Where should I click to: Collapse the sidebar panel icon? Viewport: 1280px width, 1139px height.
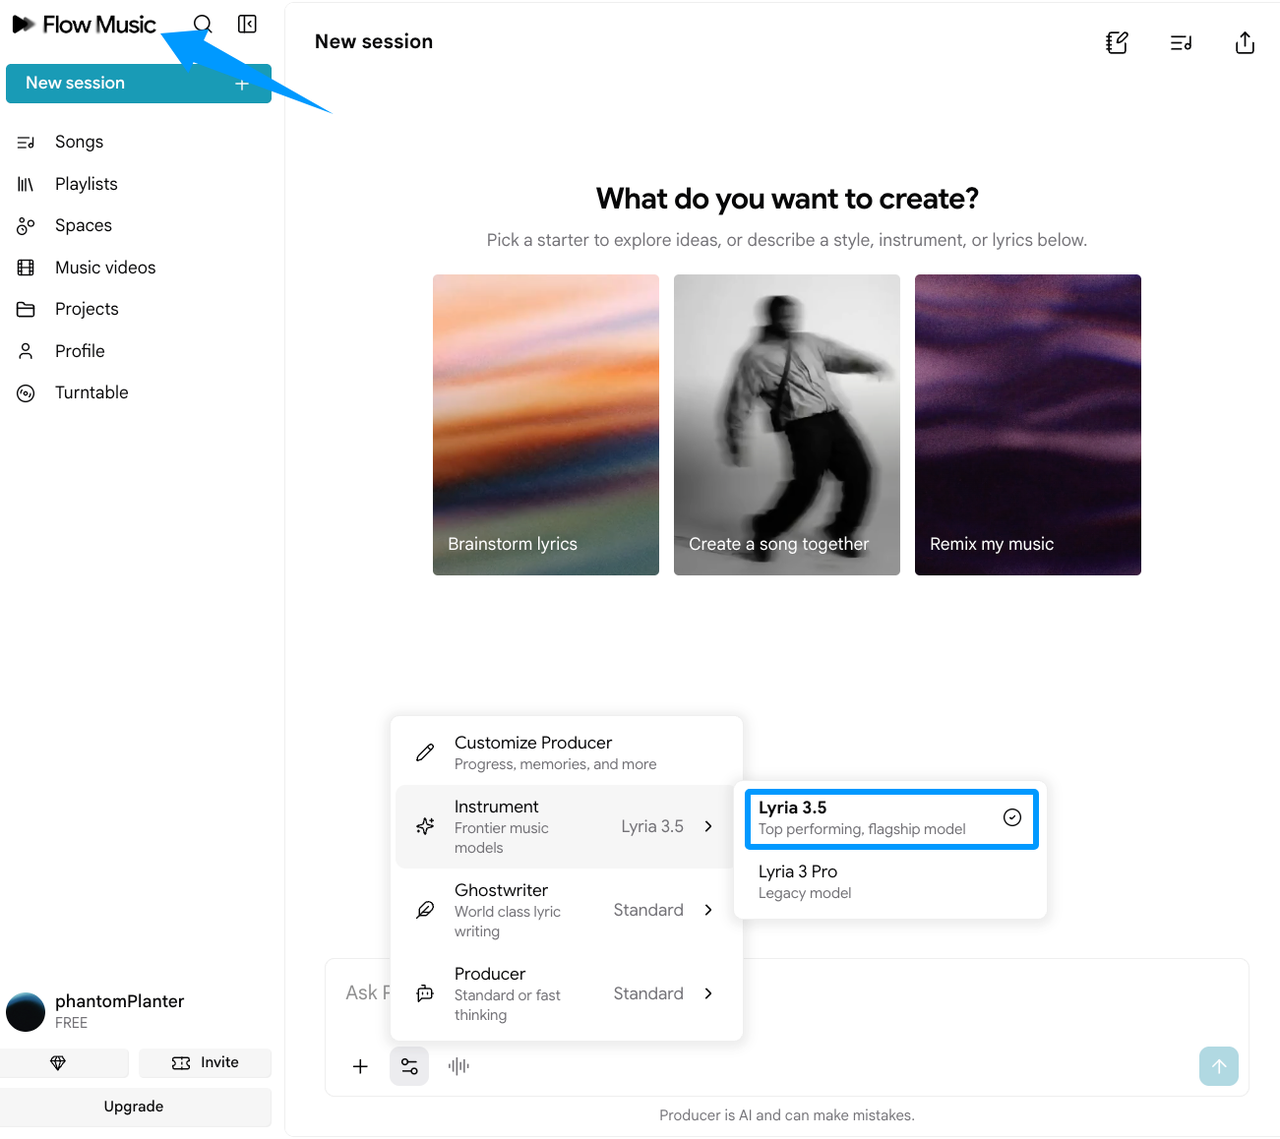247,24
